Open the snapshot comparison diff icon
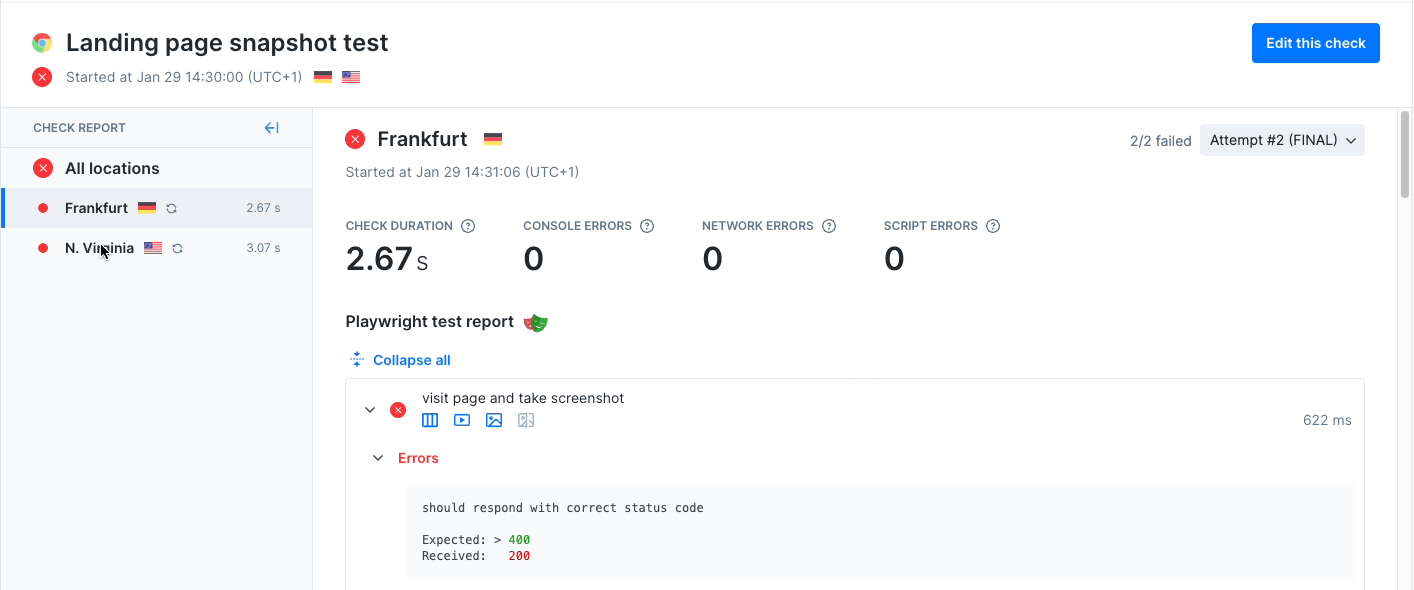 (526, 421)
